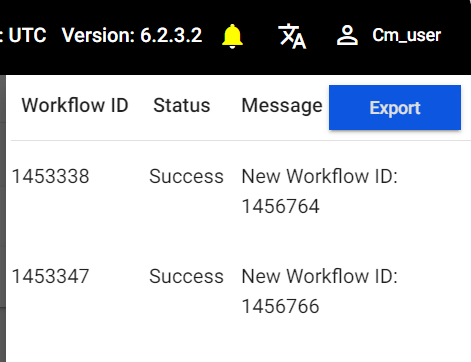Image resolution: width=471 pixels, height=362 pixels.
Task: Select workflow ID 1453347 cell
Action: [50, 276]
